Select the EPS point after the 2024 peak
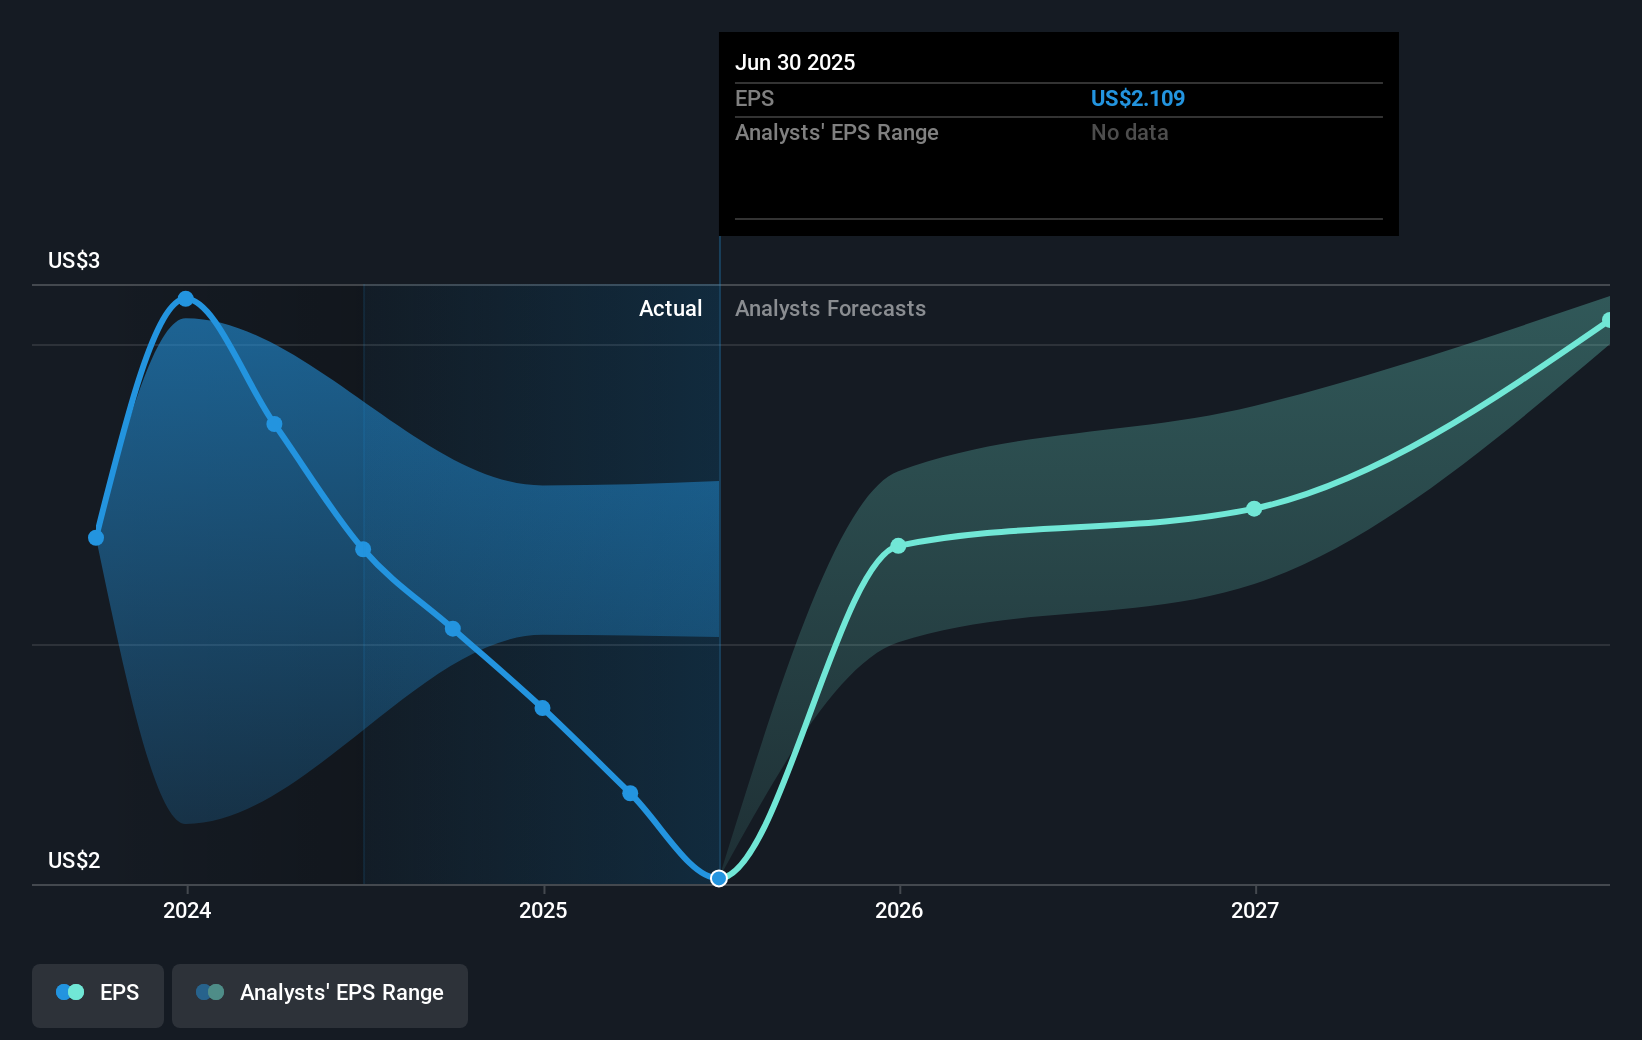Viewport: 1642px width, 1040px height. point(274,424)
